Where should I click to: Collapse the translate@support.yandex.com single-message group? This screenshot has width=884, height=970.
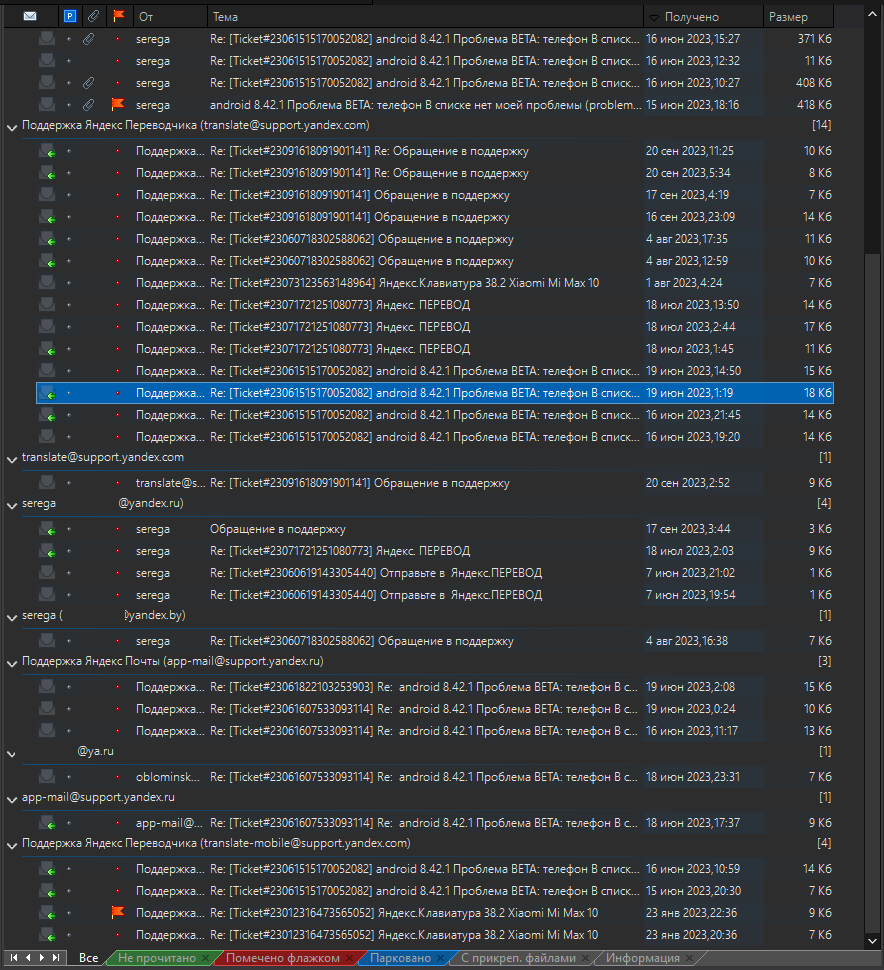tap(12, 459)
